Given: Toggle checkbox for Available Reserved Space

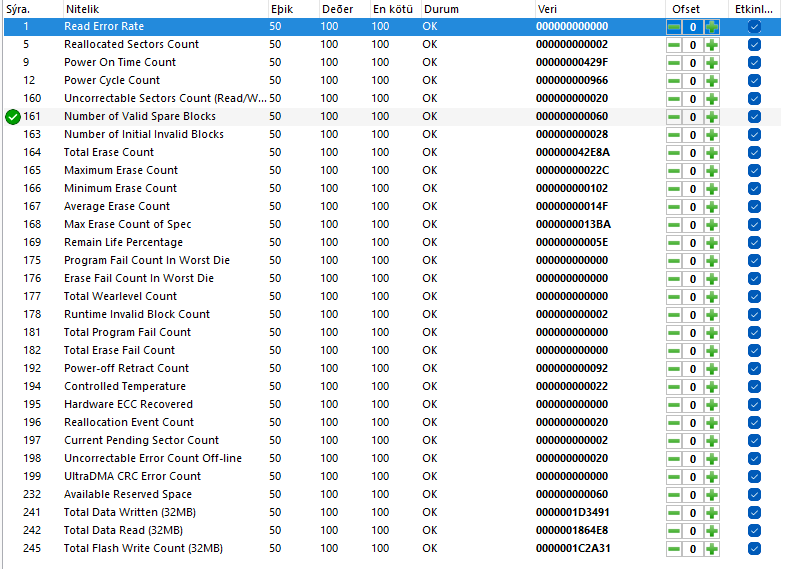Looking at the screenshot, I should point(754,495).
